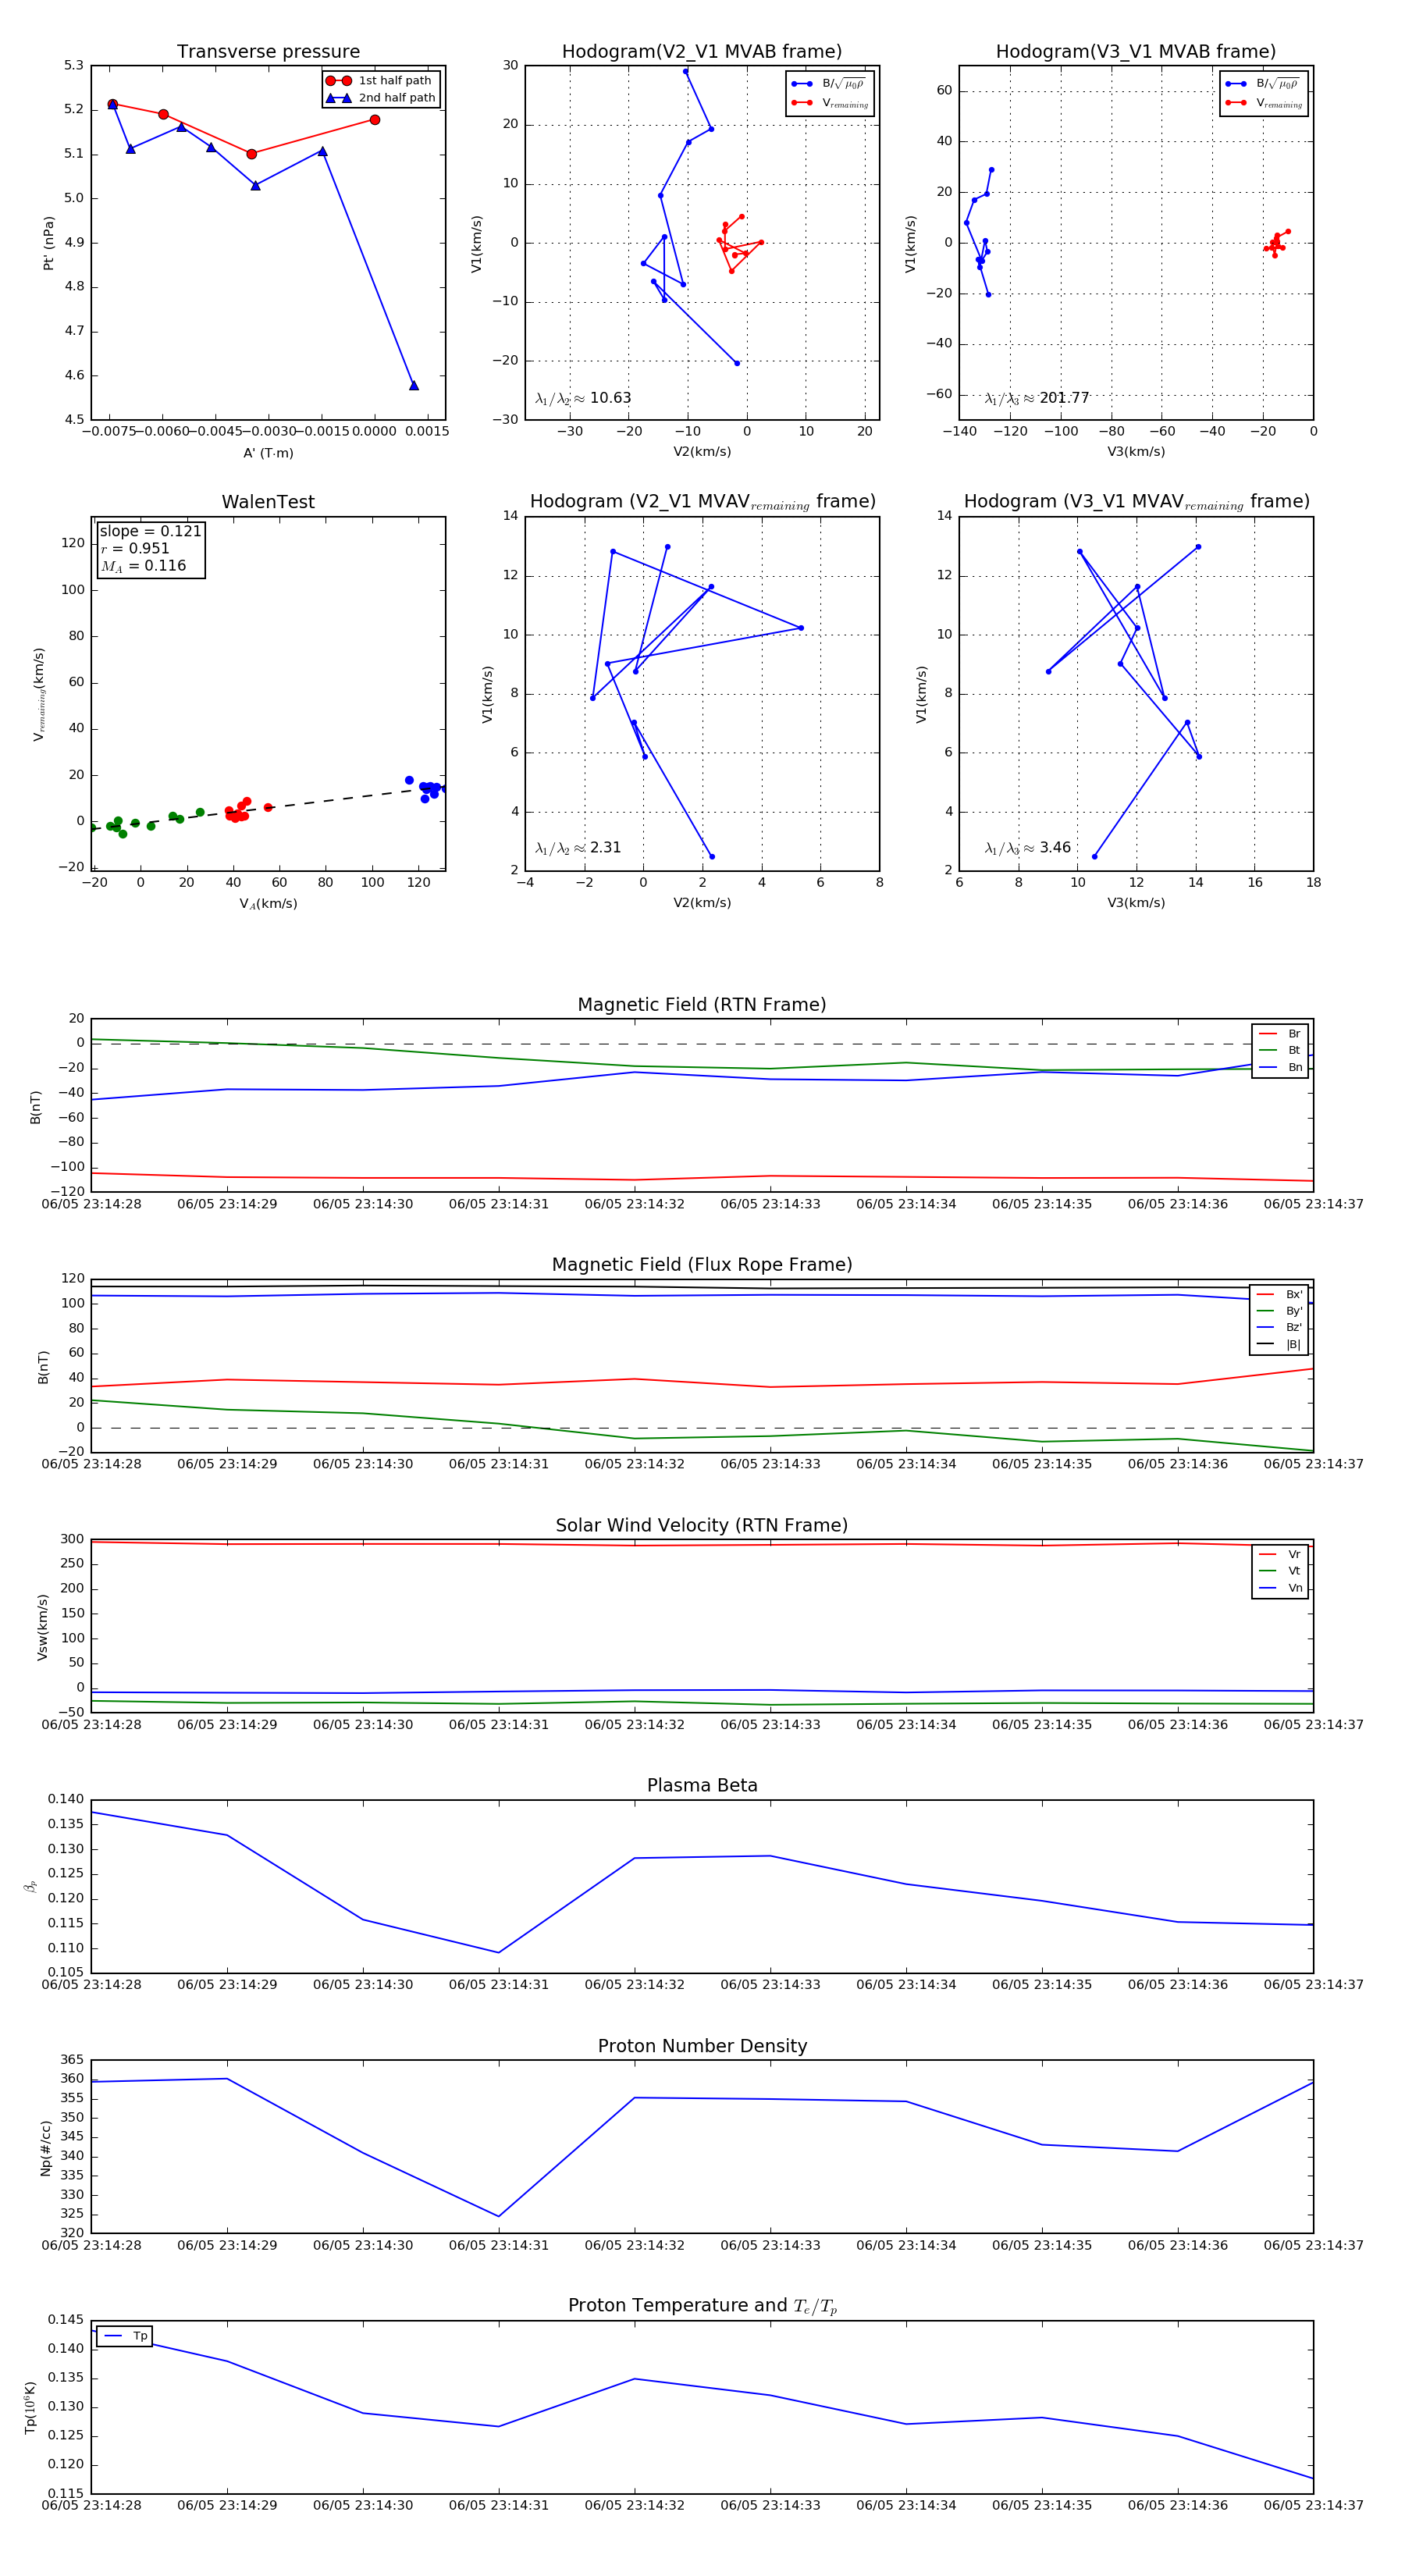Image resolution: width=1405 pixels, height=2576 pixels.
Task: Click the "Pt' (nPa)" y-axis label
Action: click(48, 243)
